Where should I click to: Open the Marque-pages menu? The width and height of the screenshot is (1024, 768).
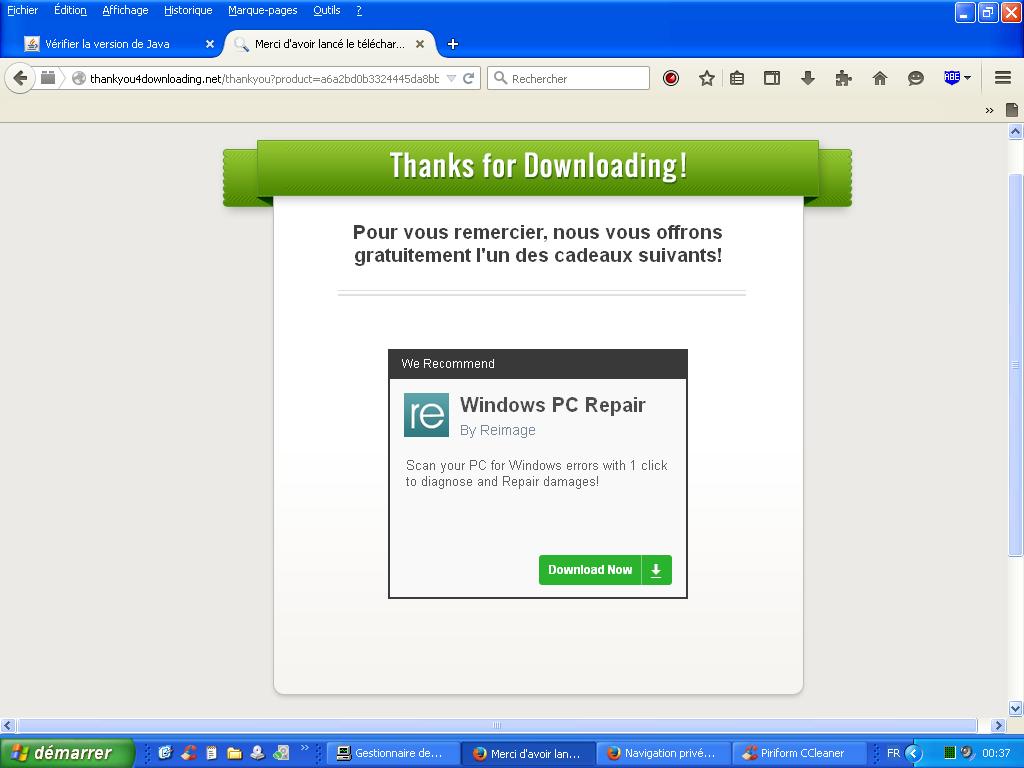[263, 10]
